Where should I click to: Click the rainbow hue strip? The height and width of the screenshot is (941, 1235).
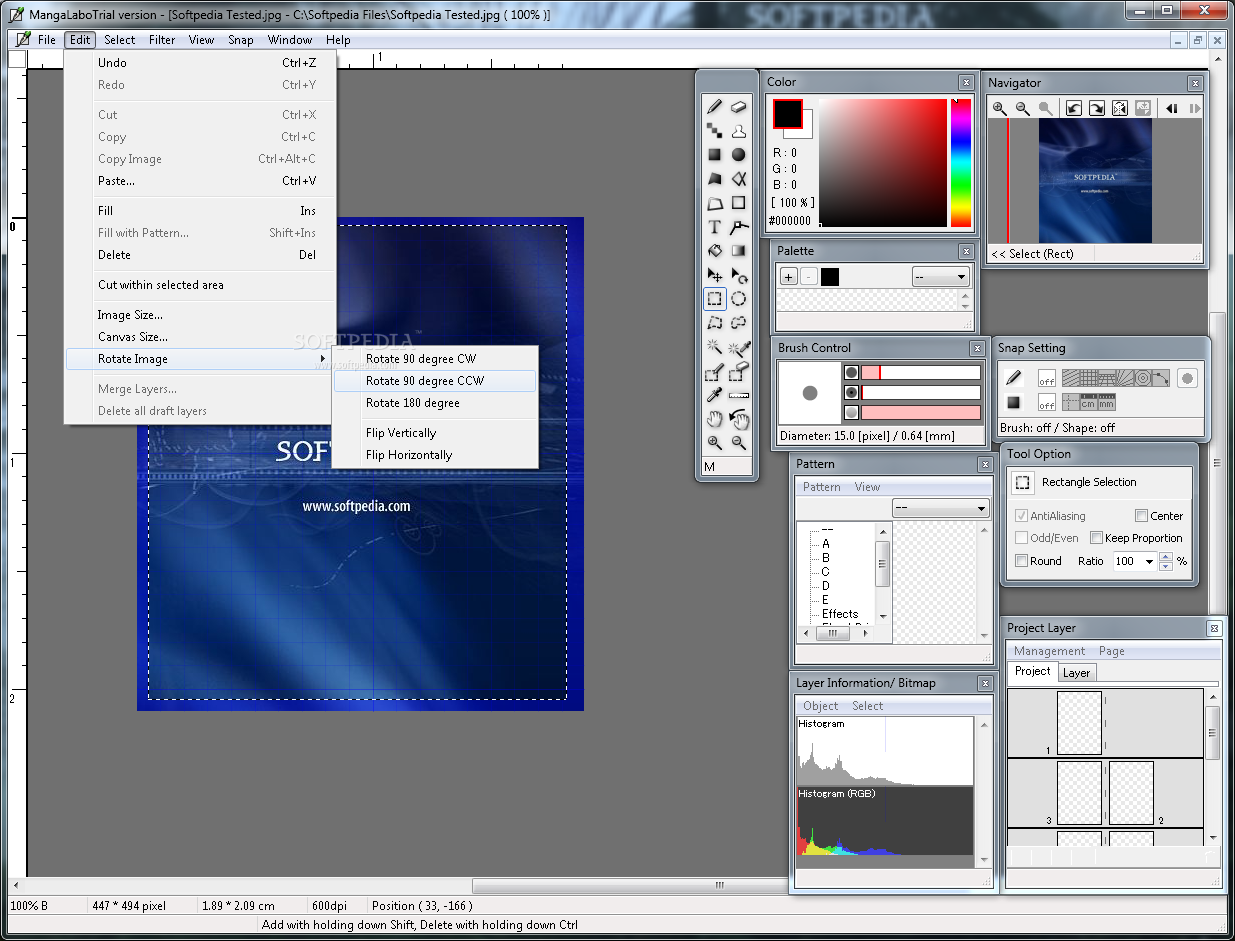(961, 163)
